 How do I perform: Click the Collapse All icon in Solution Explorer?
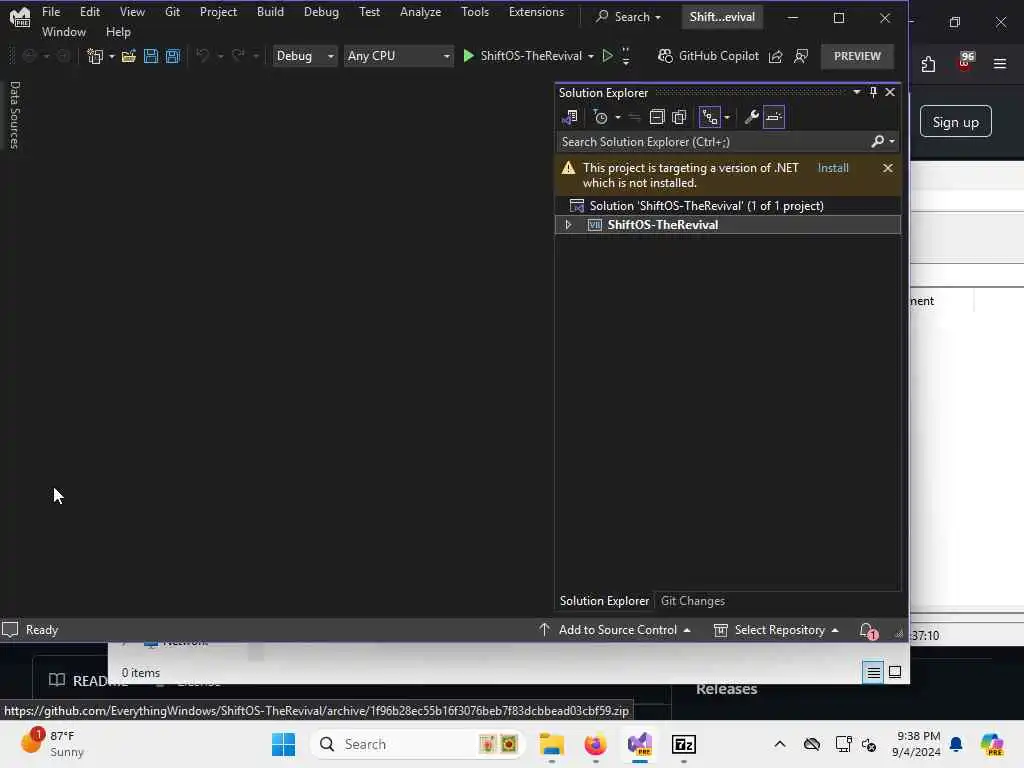[x=657, y=117]
